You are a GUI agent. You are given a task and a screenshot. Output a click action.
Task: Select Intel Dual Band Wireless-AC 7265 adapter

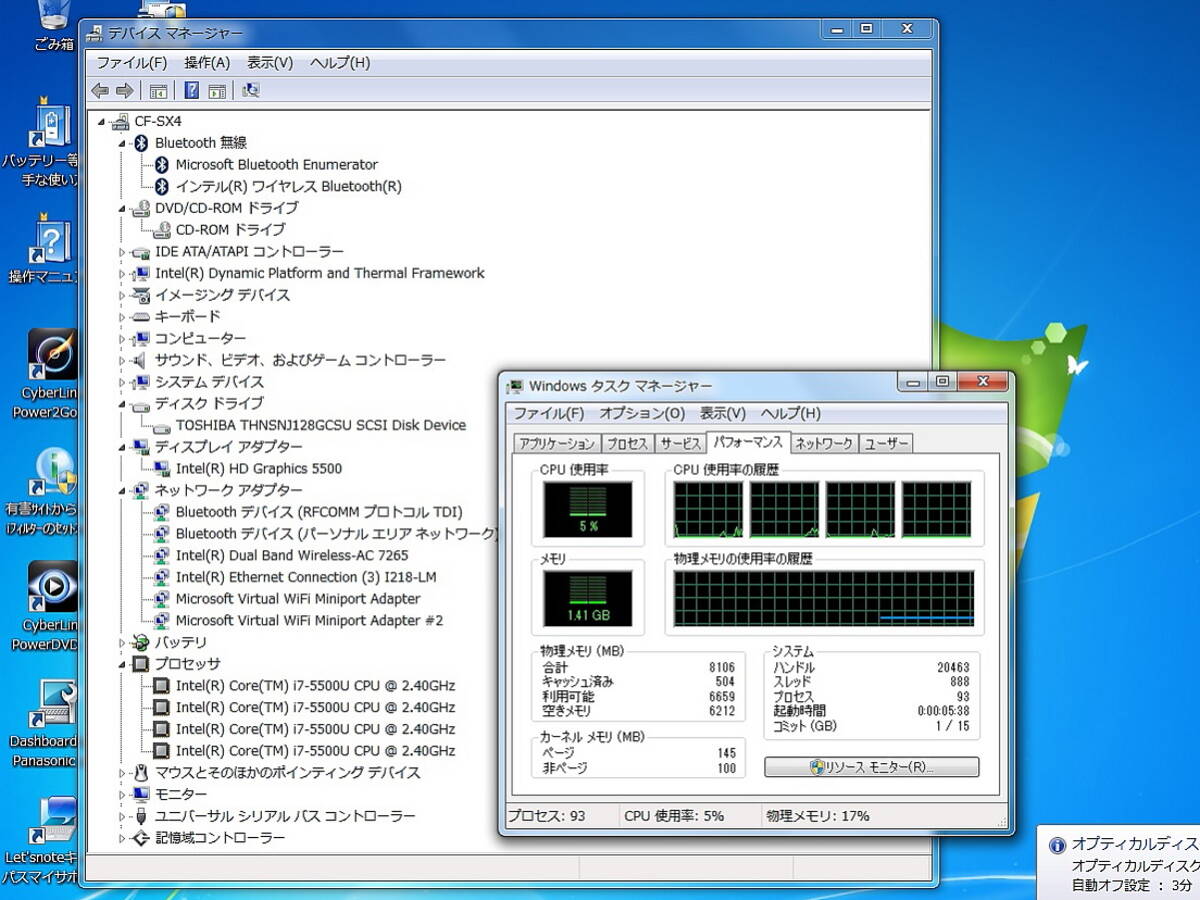click(291, 555)
